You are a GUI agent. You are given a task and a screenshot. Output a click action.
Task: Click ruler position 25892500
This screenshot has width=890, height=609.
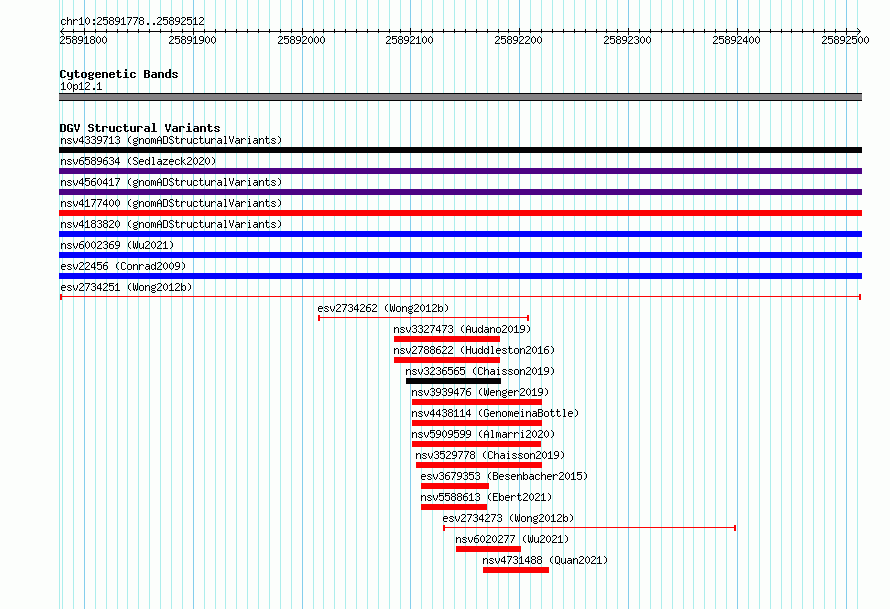[845, 40]
